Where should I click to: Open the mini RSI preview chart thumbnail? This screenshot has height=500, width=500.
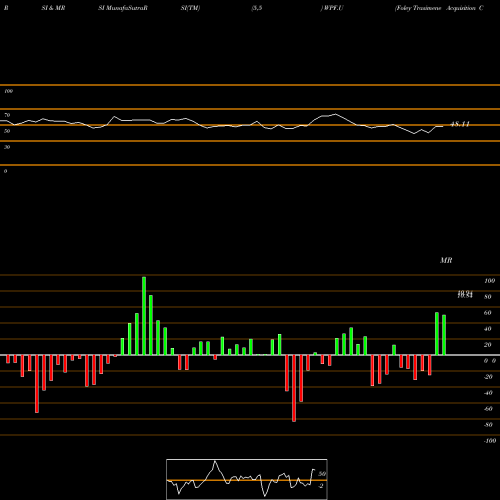tap(247, 479)
